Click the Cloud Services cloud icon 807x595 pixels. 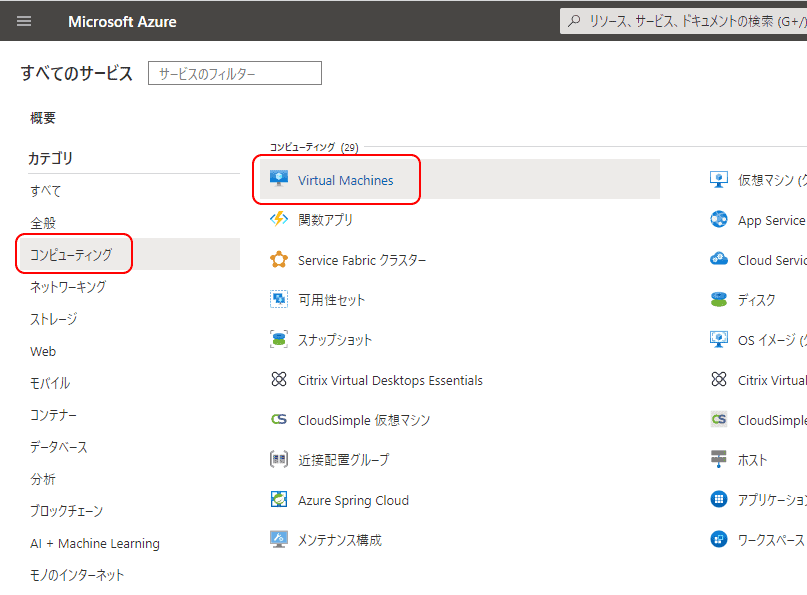(719, 258)
